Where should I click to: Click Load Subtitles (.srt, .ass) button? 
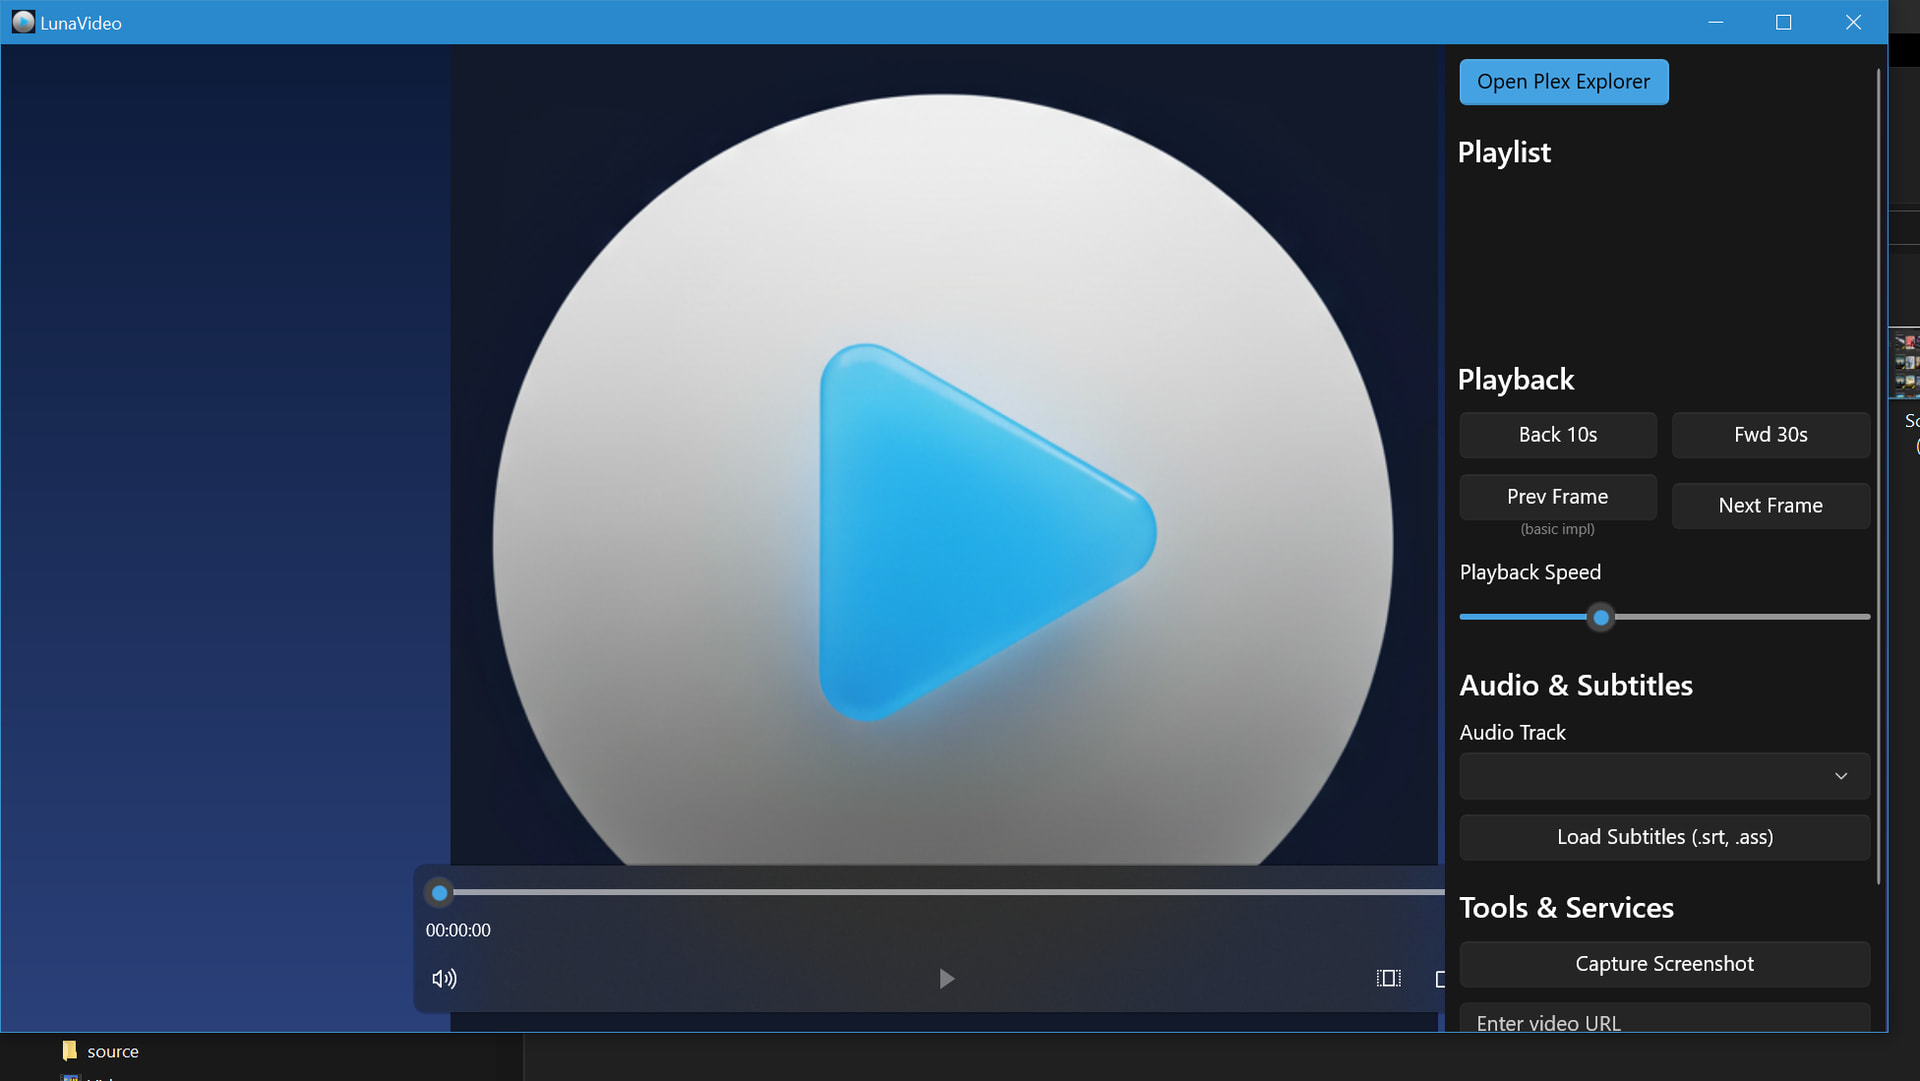(1664, 838)
